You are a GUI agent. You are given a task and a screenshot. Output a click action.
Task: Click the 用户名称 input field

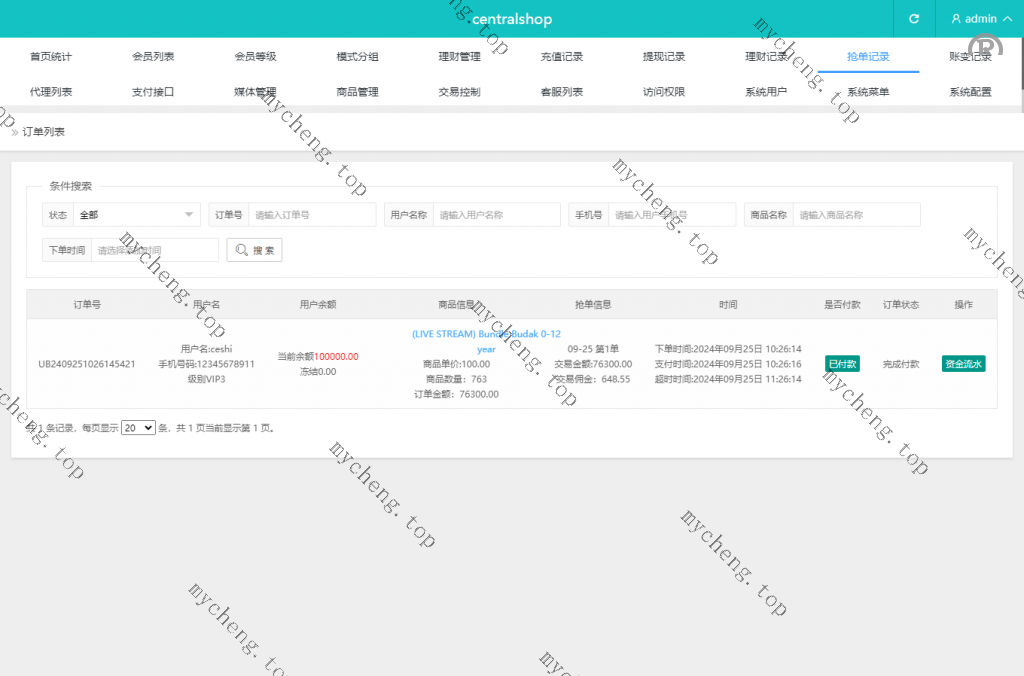[496, 215]
